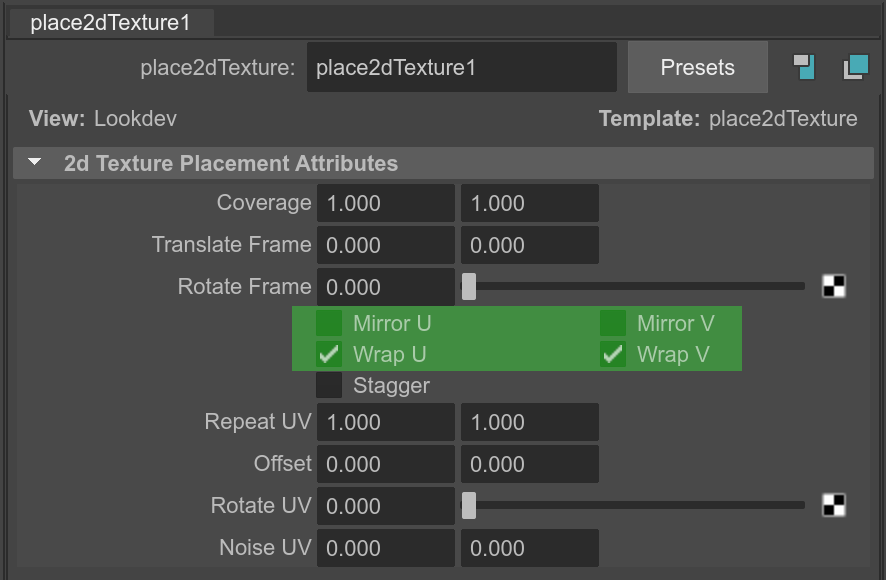
Task: Select the place2dTexture1 tab
Action: (x=111, y=23)
